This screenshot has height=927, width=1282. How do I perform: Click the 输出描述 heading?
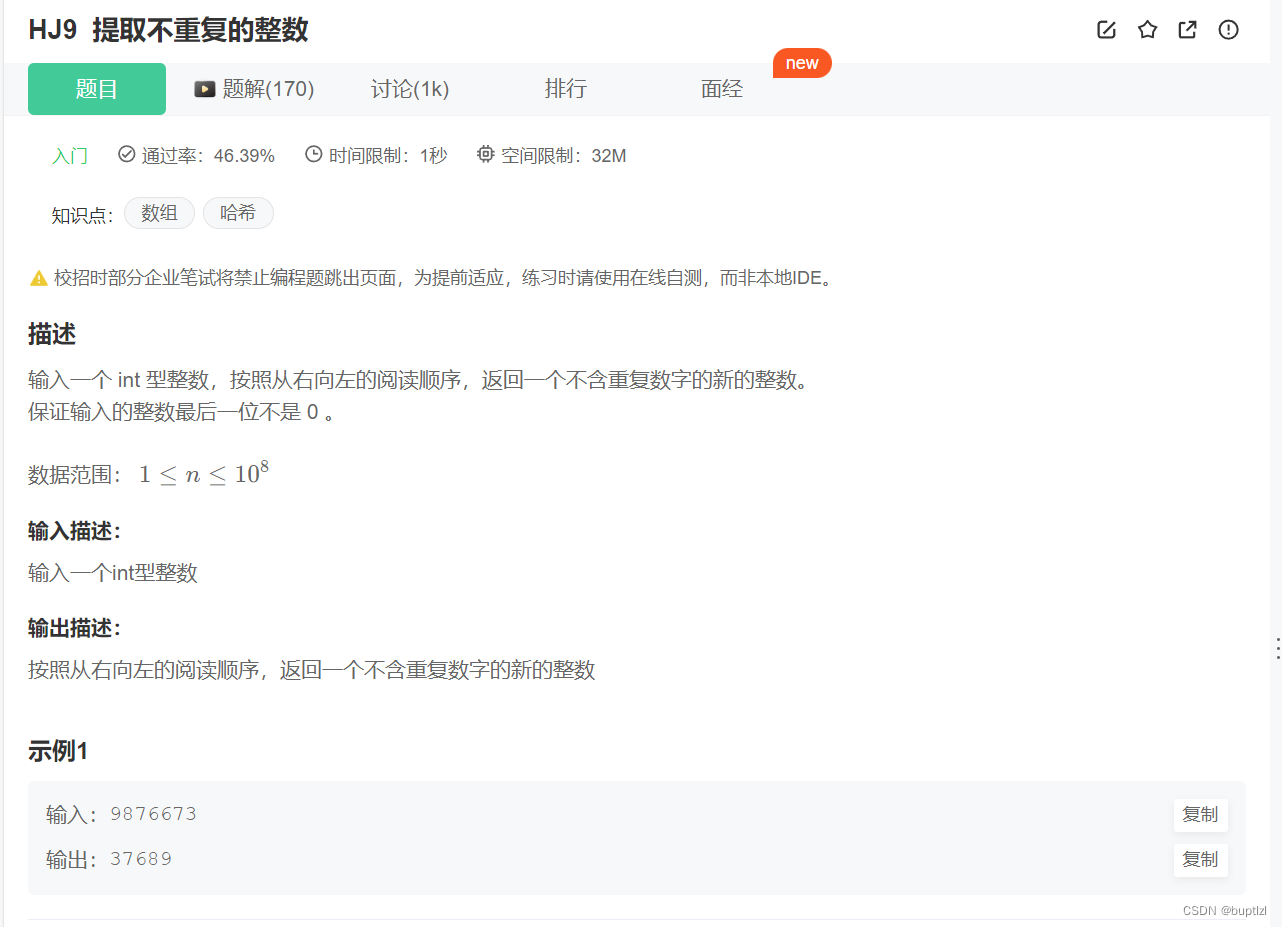coord(75,628)
